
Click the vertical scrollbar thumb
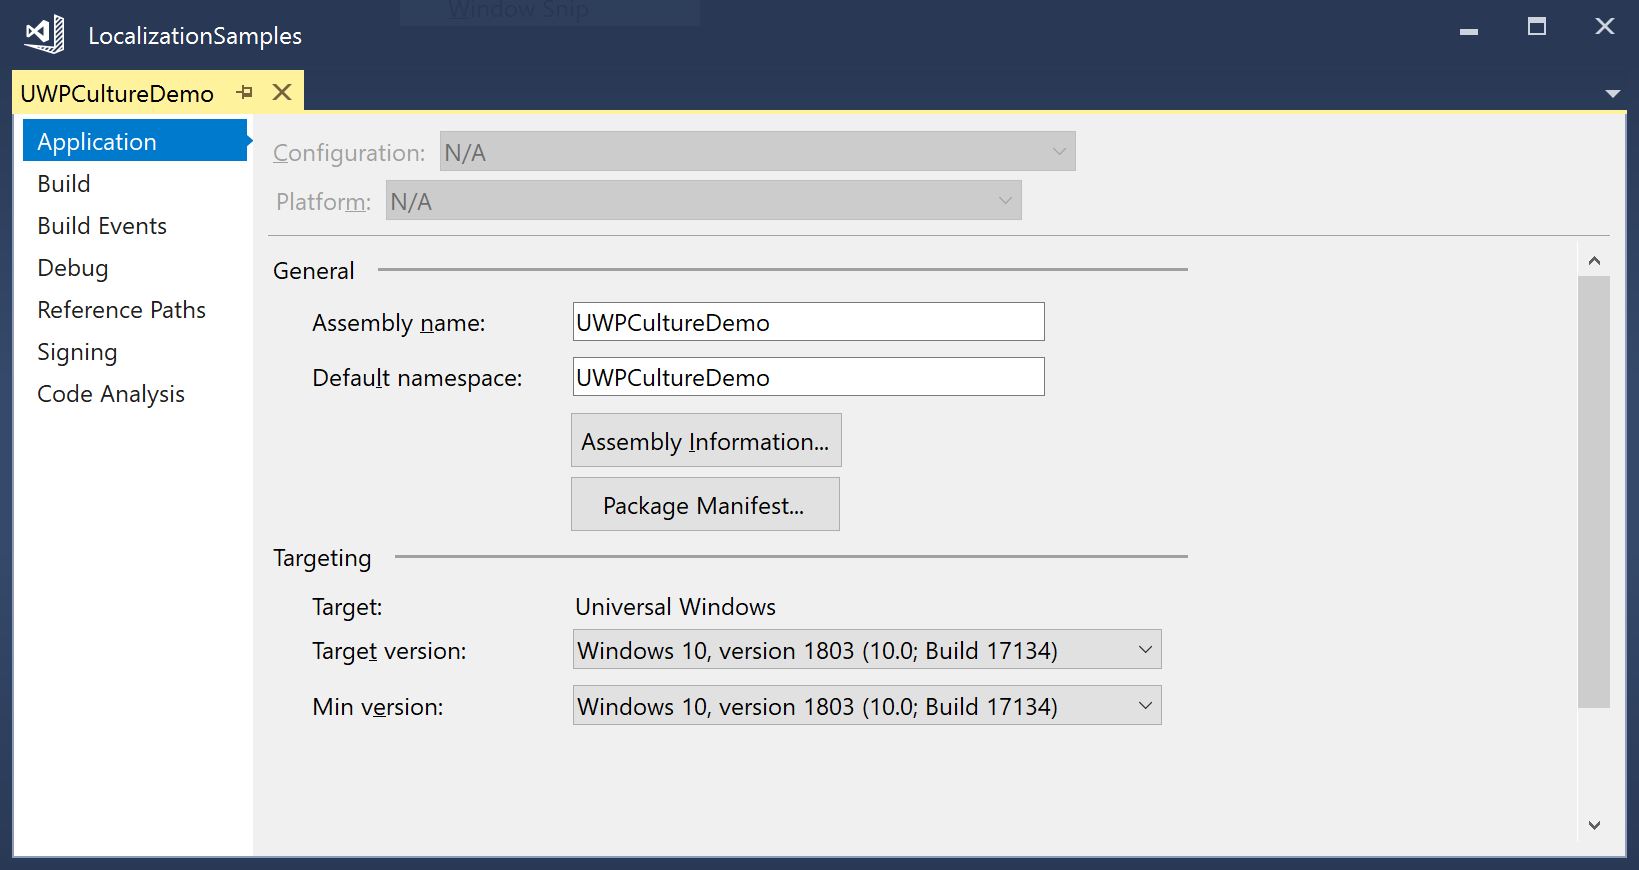1594,492
